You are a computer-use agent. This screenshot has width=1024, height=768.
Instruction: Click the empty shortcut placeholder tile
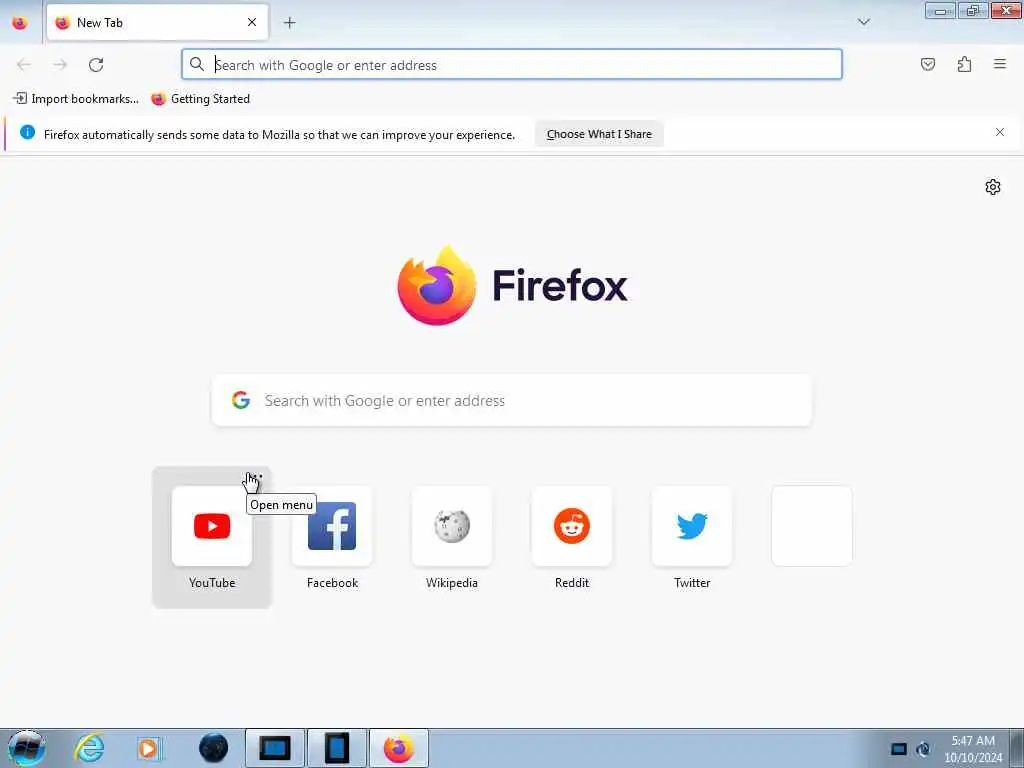click(812, 526)
